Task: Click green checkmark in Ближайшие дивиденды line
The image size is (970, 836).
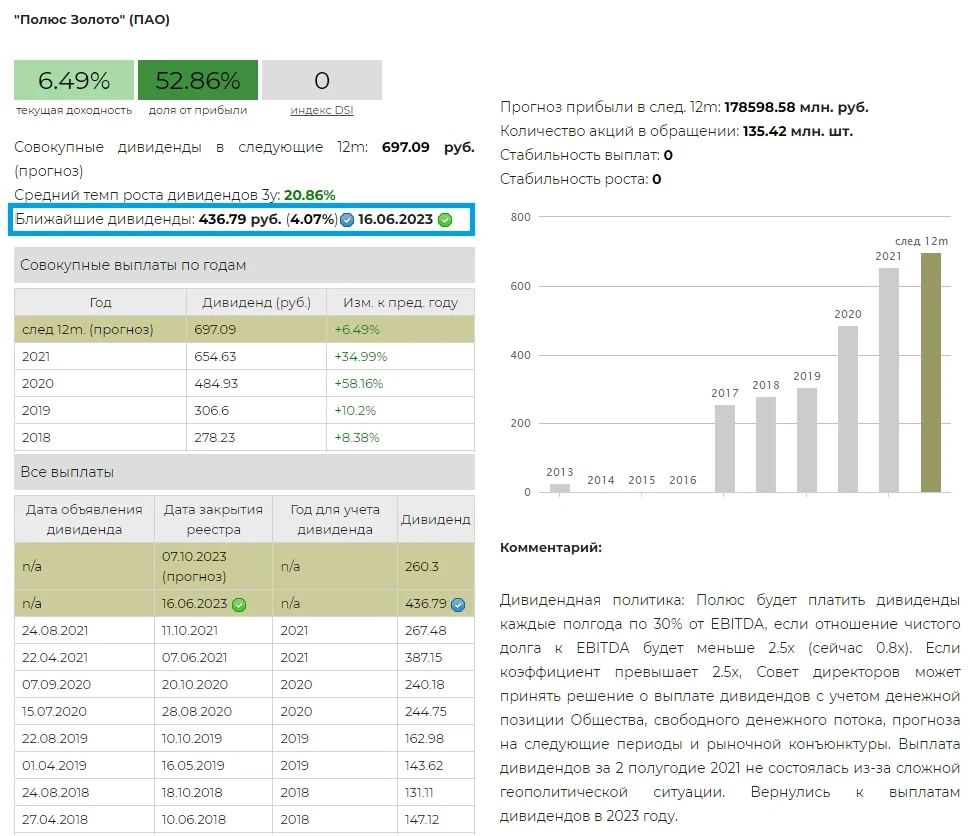Action: (x=445, y=220)
